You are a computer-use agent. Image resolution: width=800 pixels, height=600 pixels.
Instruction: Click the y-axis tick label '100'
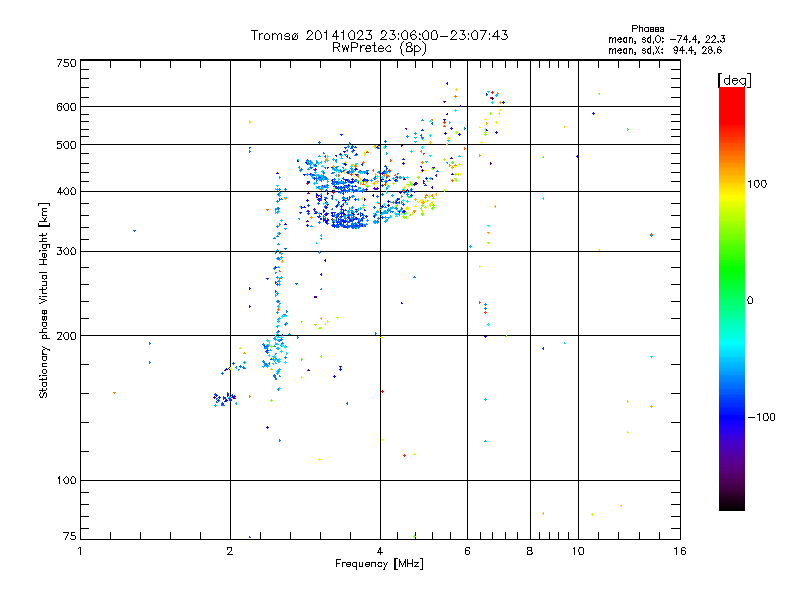tap(67, 481)
